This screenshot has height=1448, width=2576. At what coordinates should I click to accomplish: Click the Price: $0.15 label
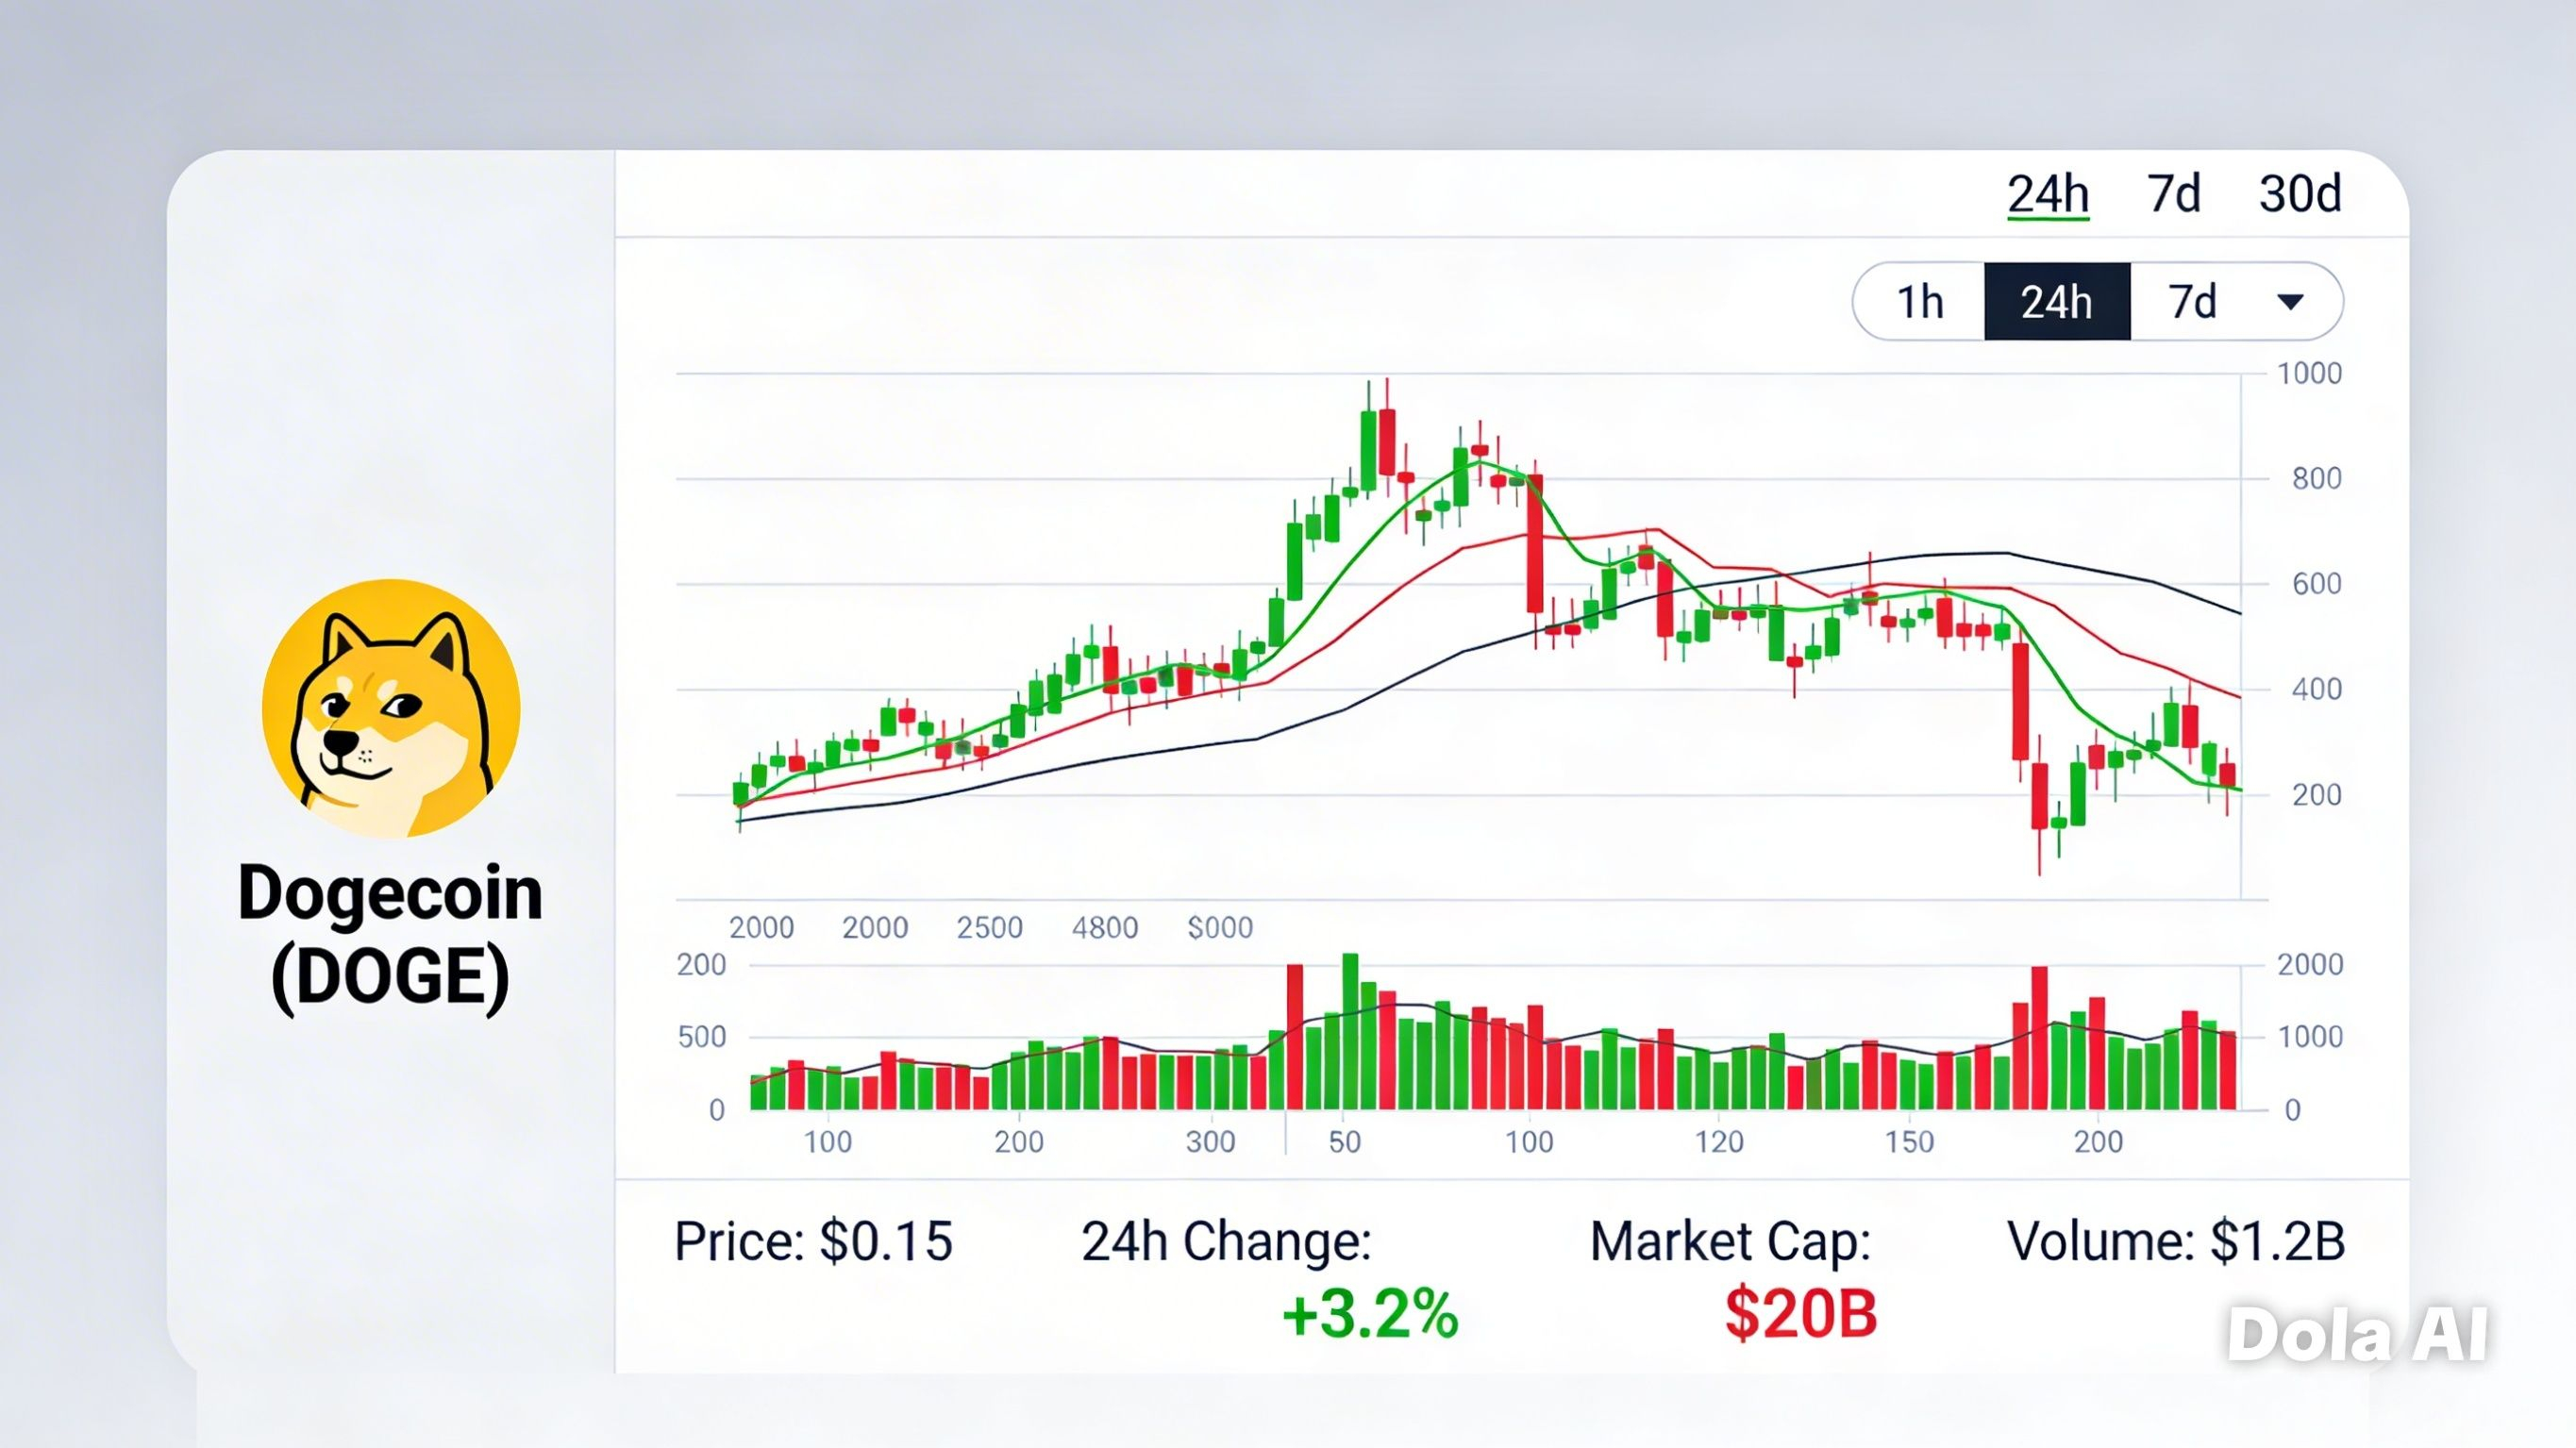pos(813,1241)
